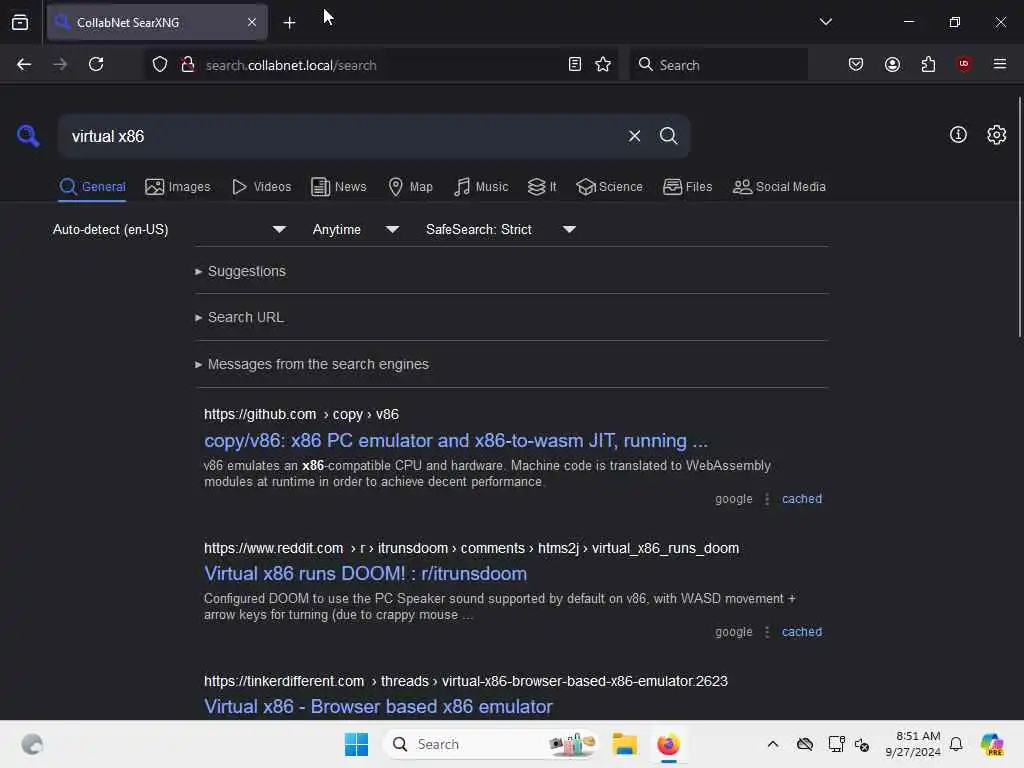Open the Pocket save button
Image resolution: width=1024 pixels, height=768 pixels.
click(x=856, y=64)
